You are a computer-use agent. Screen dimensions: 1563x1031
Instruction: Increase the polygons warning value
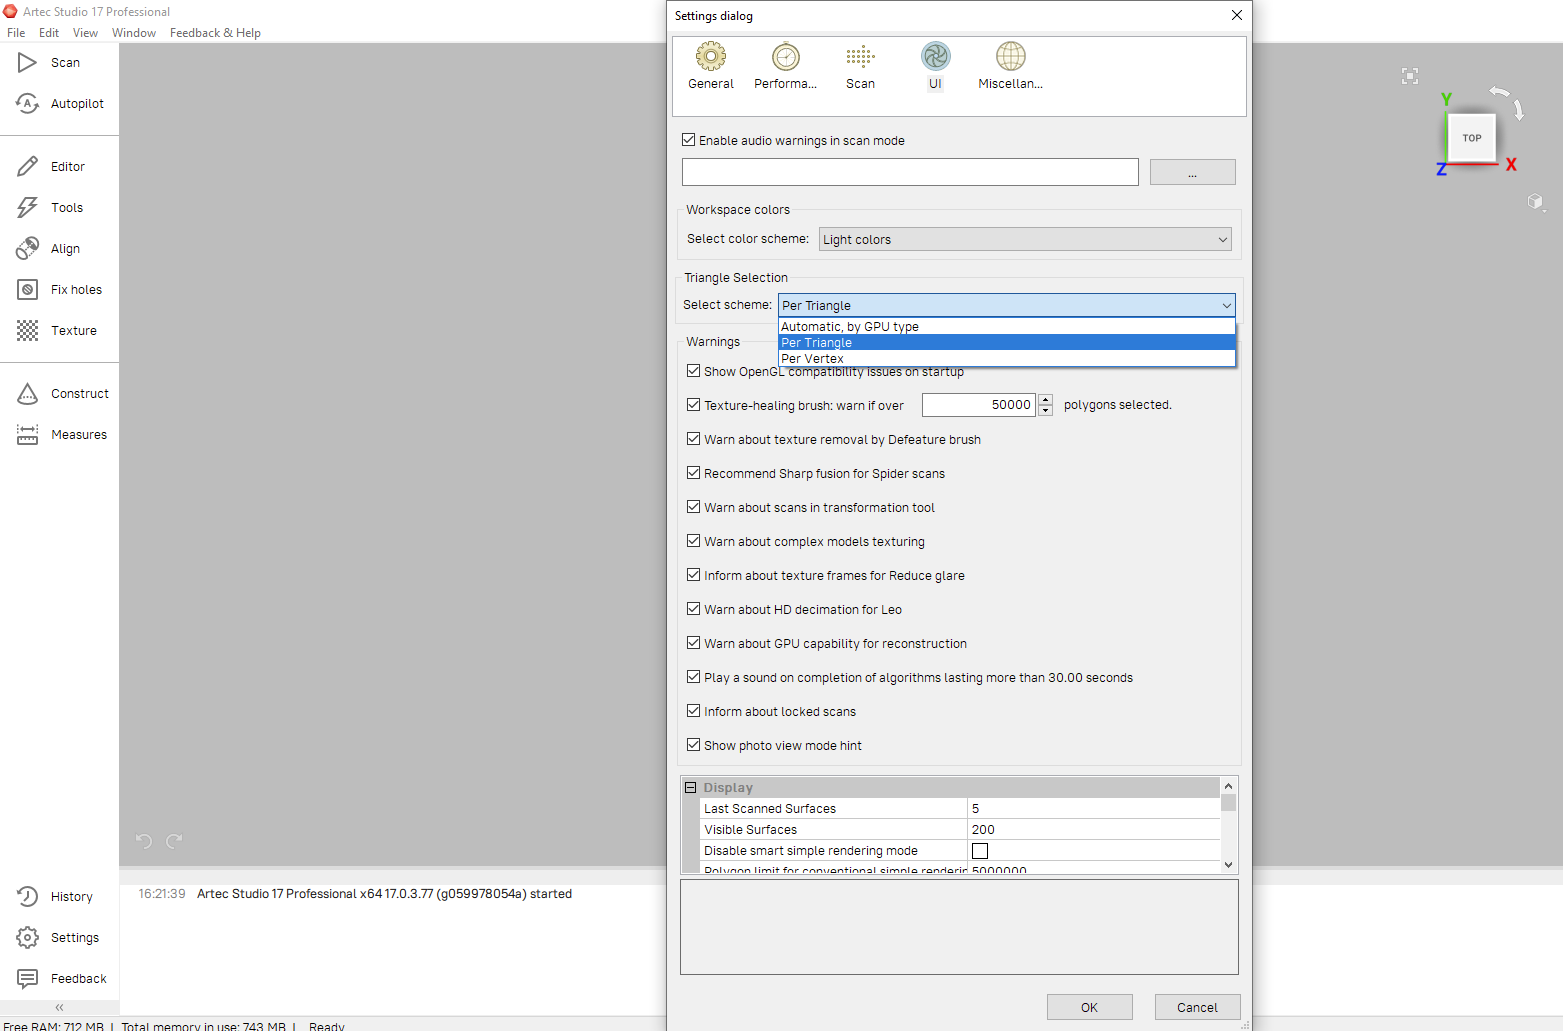coord(1045,400)
